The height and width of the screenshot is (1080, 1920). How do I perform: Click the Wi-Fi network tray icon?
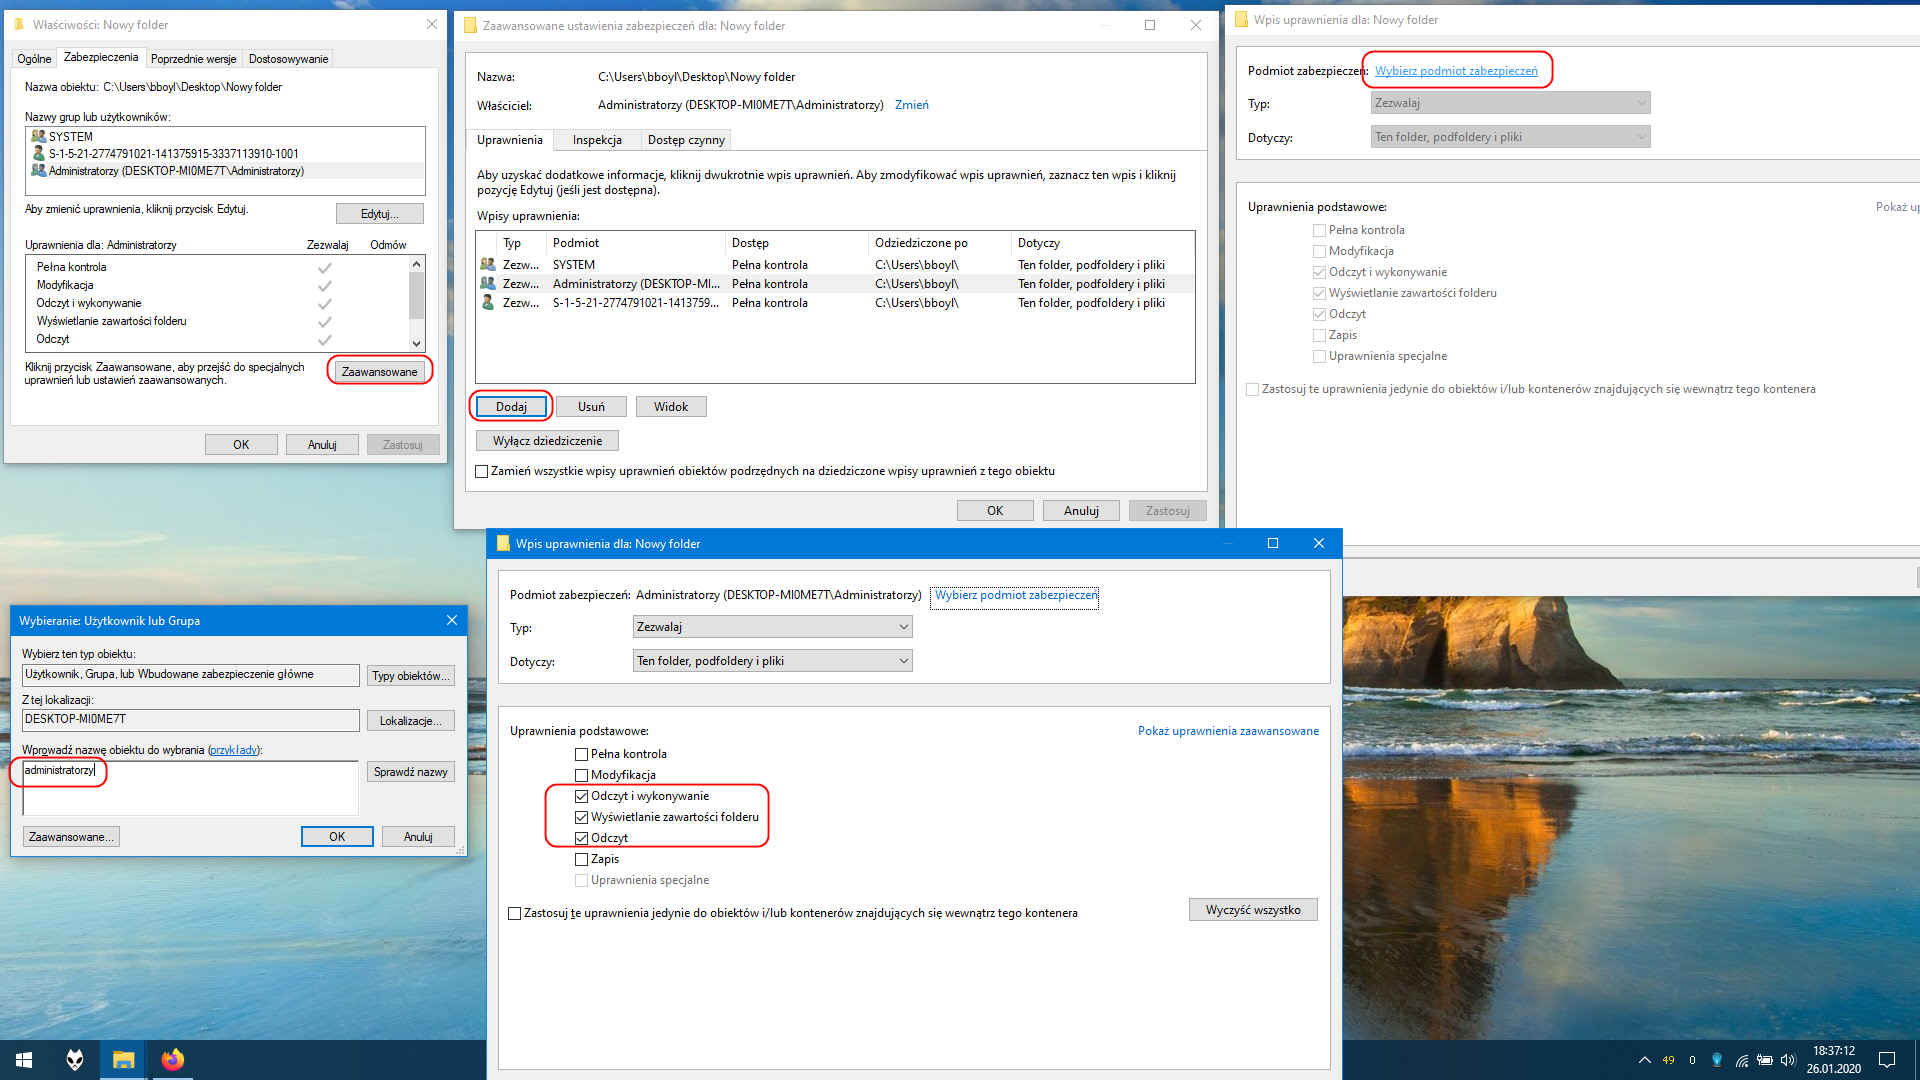[1741, 1060]
